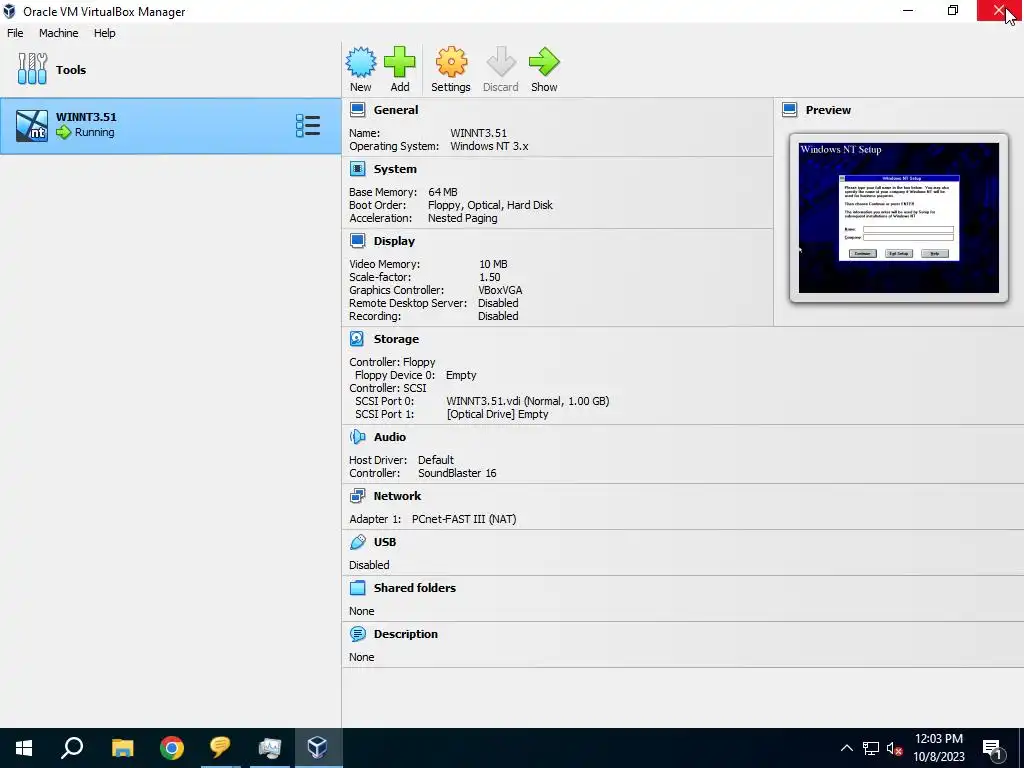Click the WINNT3.51 NT machine icon
Screen dimensions: 1024x768
32,126
